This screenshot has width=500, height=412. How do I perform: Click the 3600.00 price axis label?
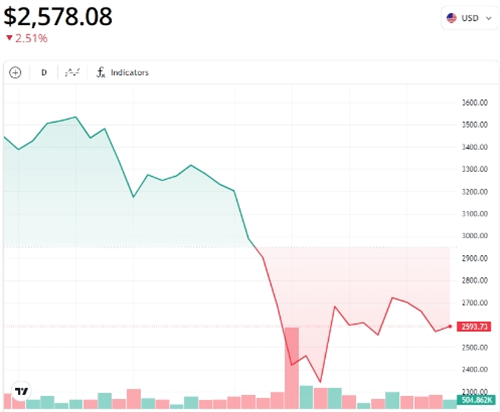tap(475, 103)
